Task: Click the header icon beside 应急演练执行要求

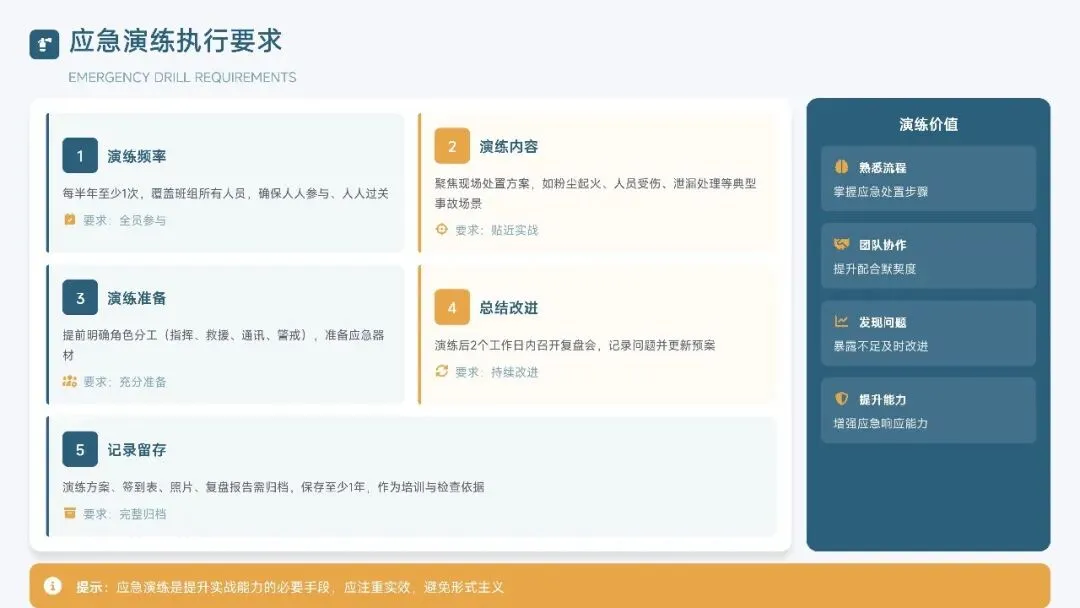Action: coord(44,45)
